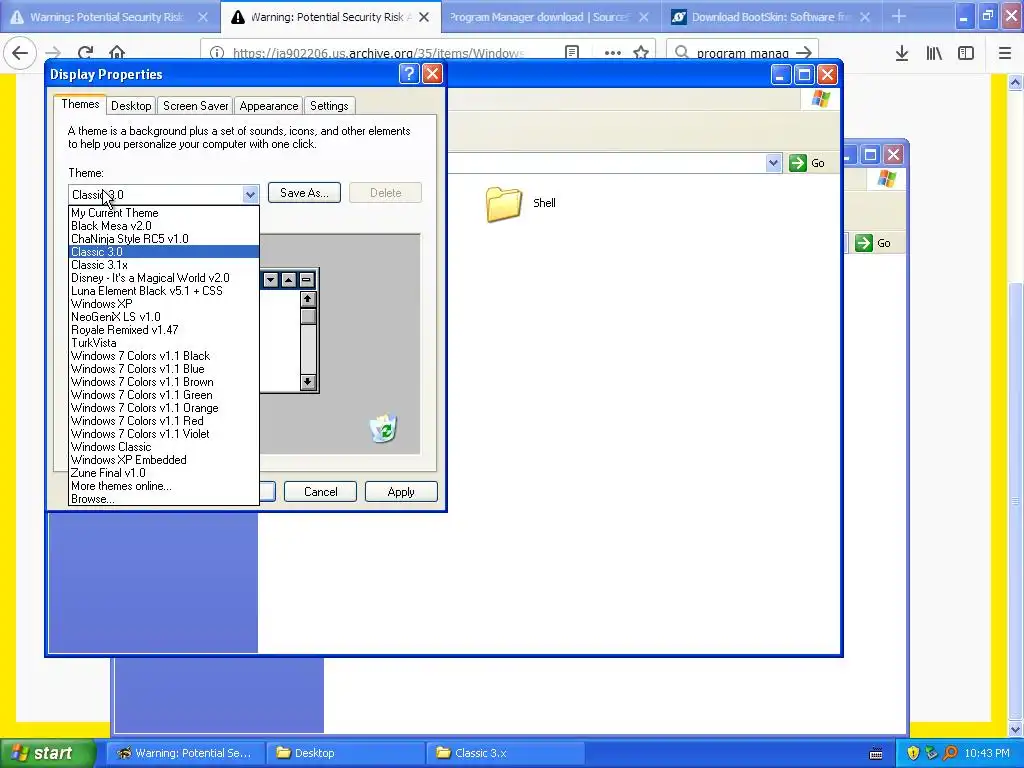Image resolution: width=1024 pixels, height=768 pixels.
Task: Open a new browser tab with plus
Action: (x=899, y=16)
